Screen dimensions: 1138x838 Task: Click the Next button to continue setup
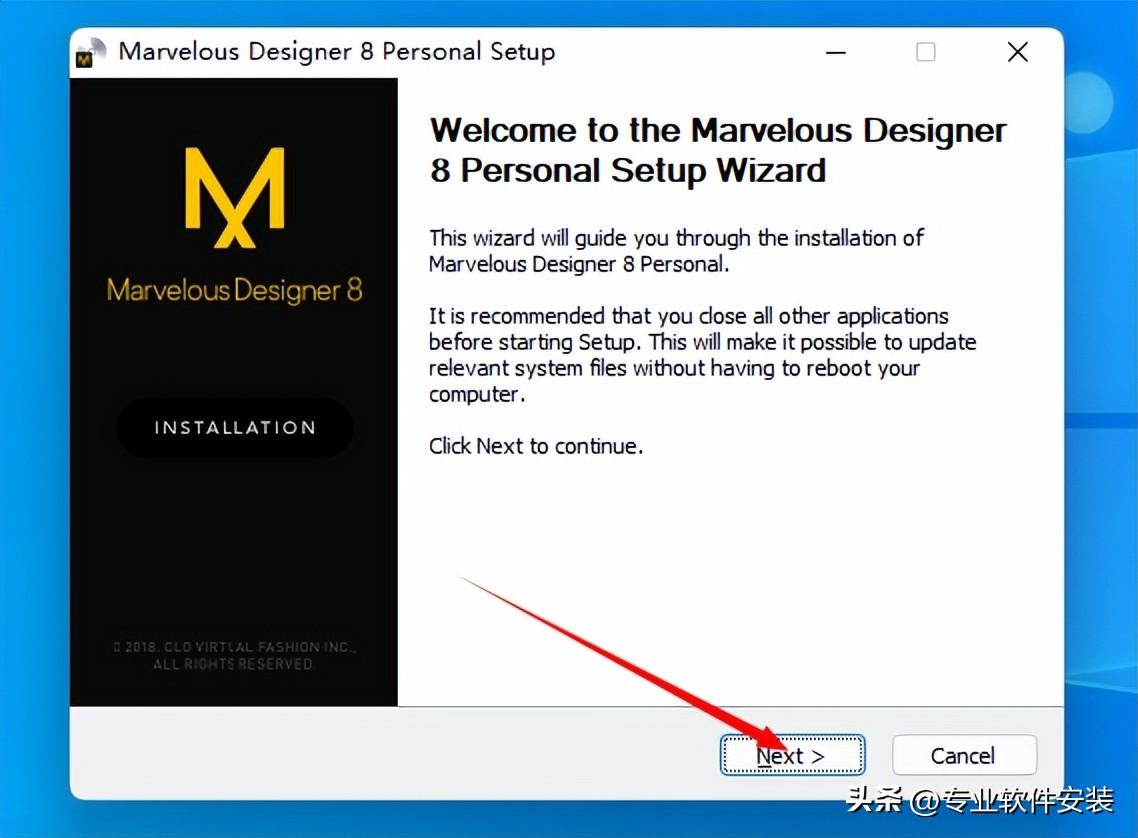coord(792,755)
